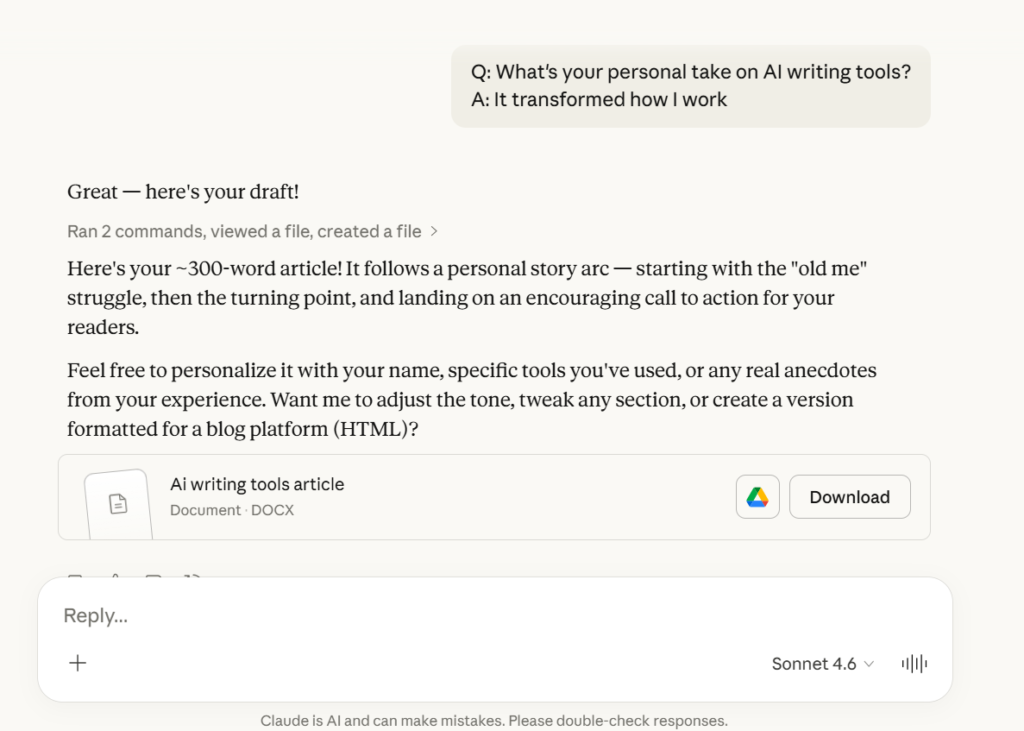The width and height of the screenshot is (1024, 731).
Task: Open the document file icon preview
Action: (x=118, y=504)
